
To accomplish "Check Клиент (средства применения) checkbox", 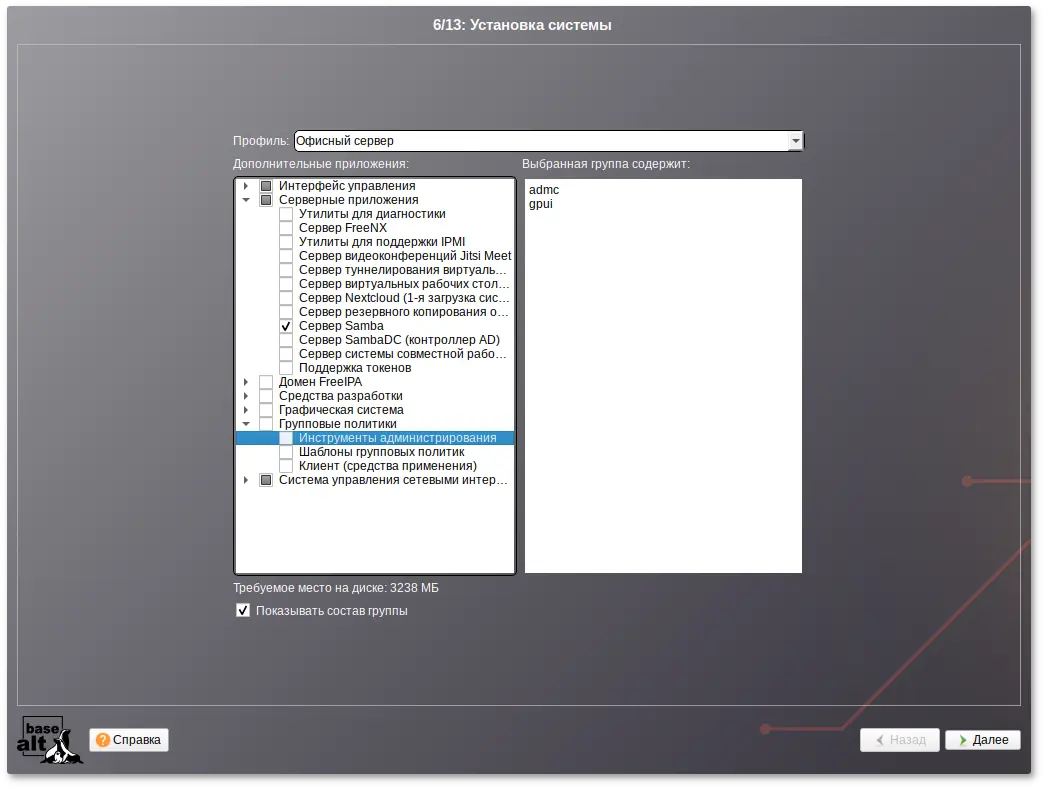I will tap(286, 466).
